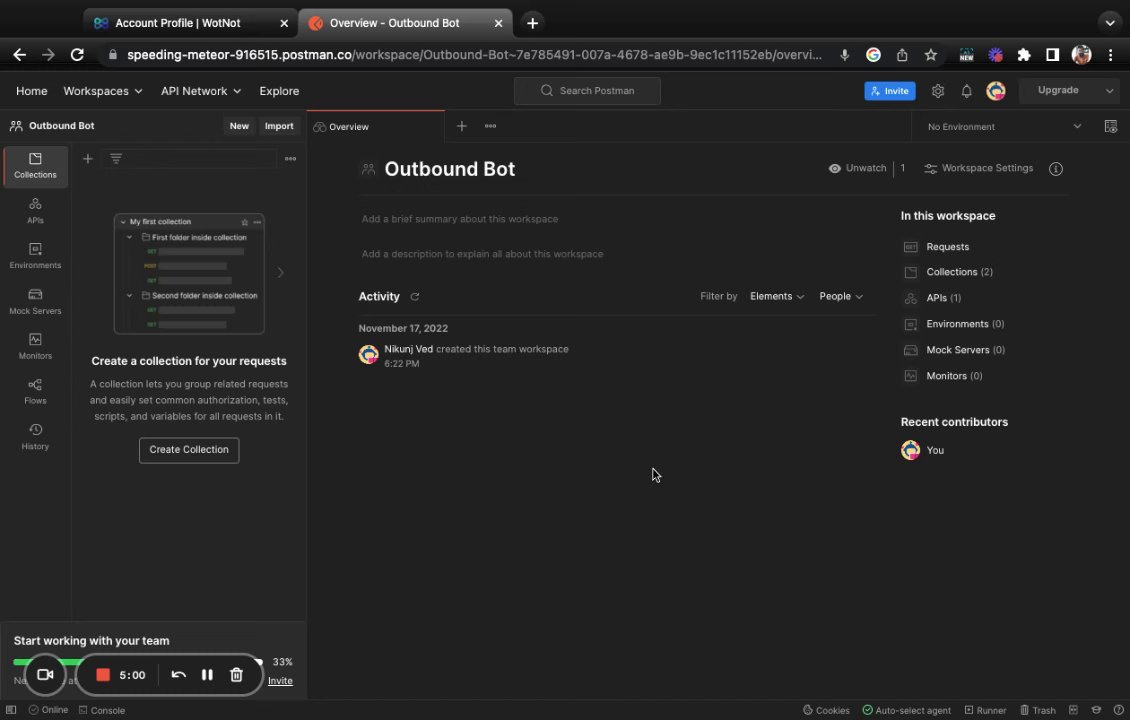Go to Home in Postman header

click(32, 91)
